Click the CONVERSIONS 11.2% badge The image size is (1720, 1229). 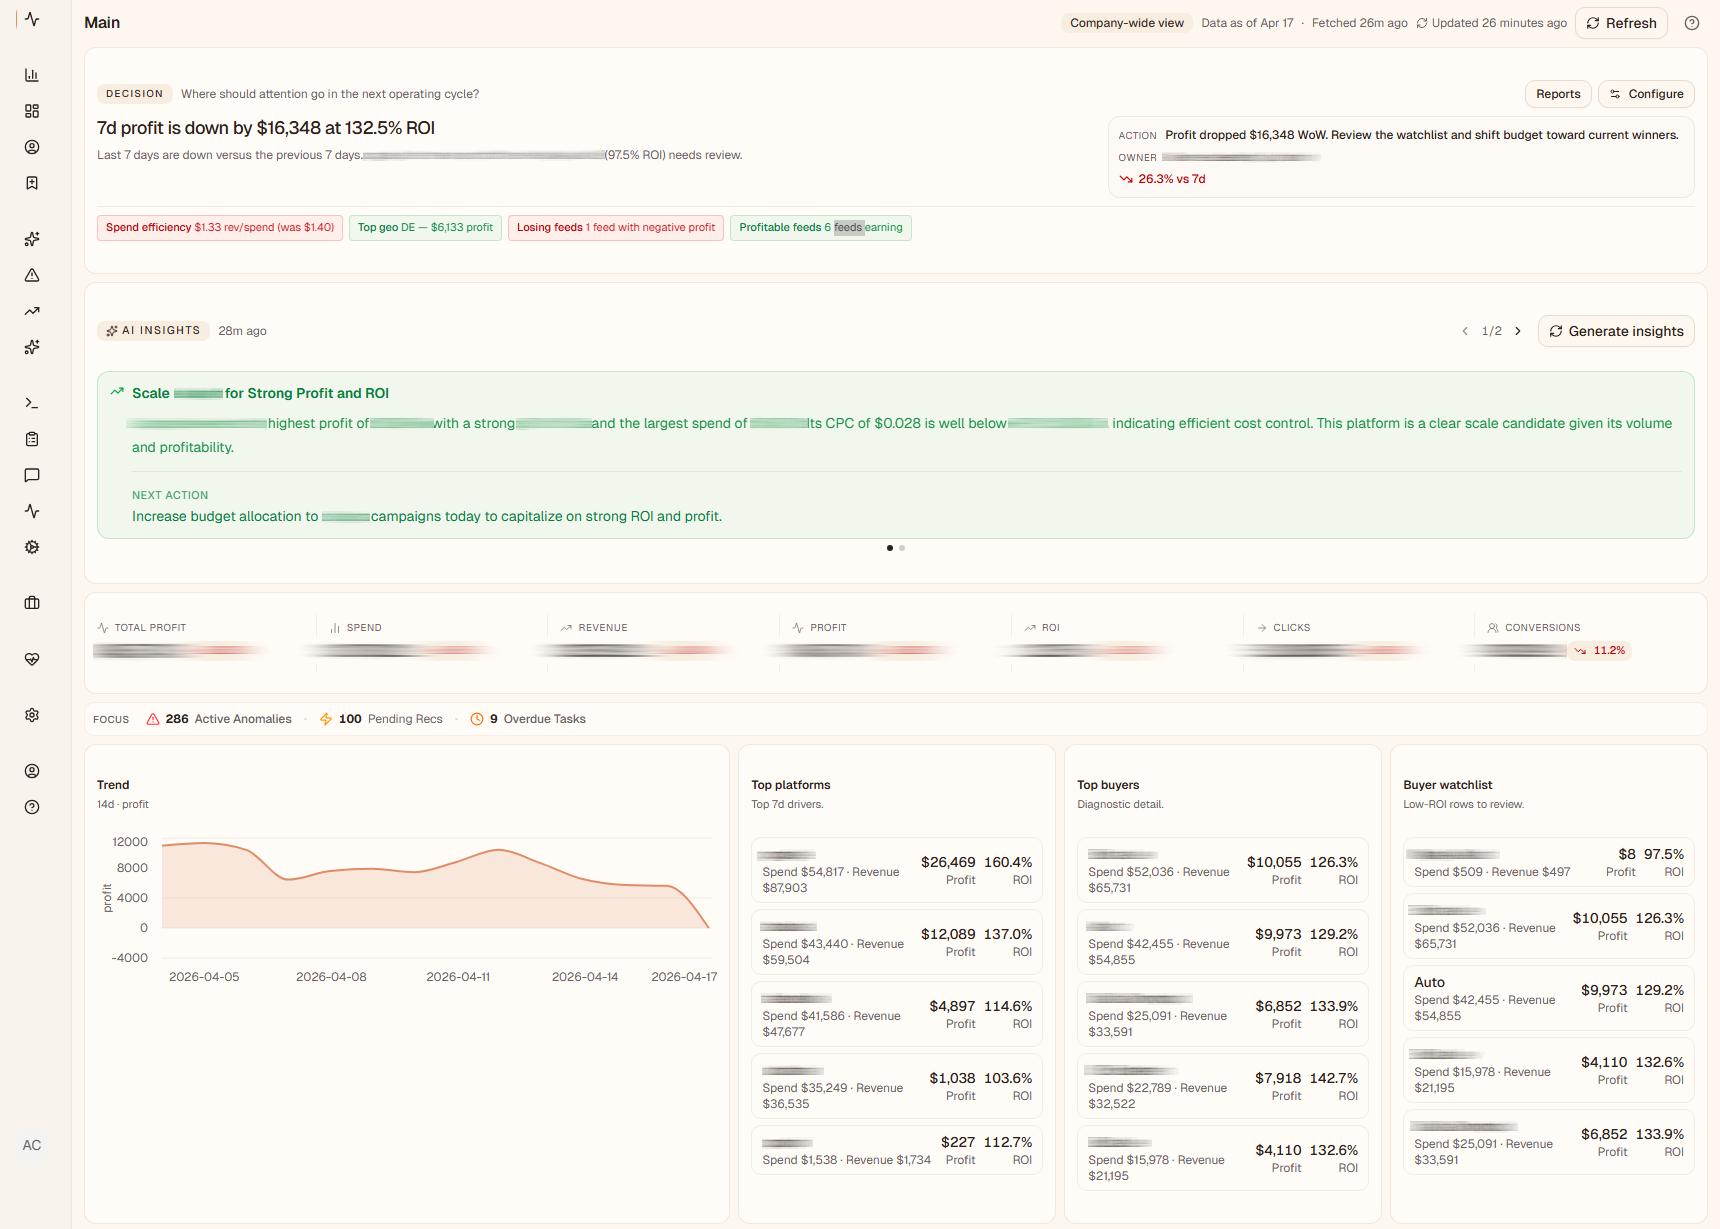[1600, 651]
